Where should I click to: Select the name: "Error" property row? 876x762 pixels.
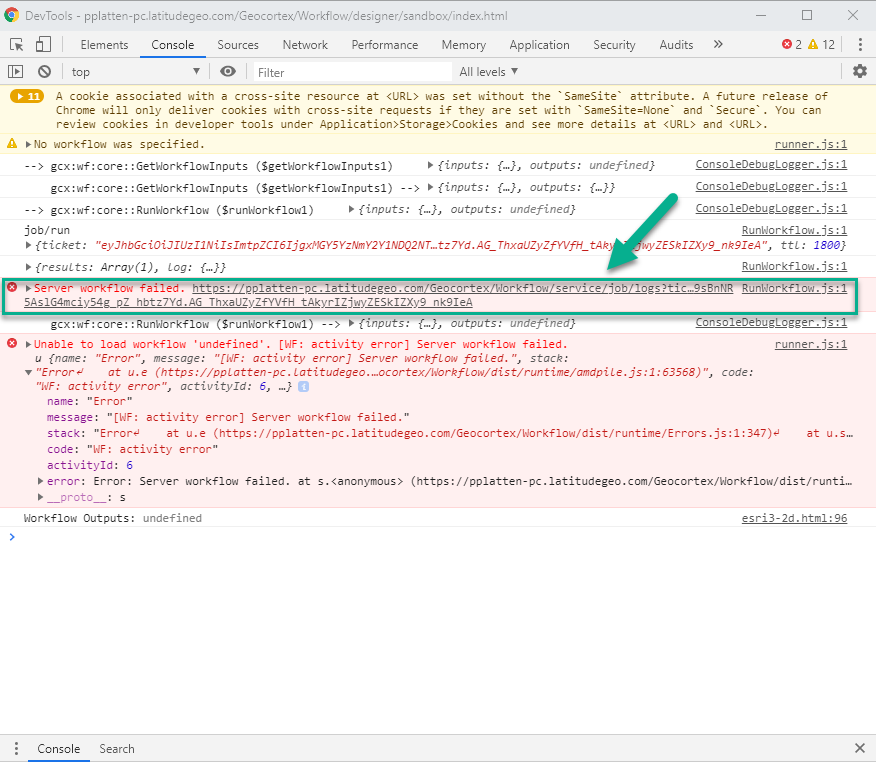click(89, 401)
